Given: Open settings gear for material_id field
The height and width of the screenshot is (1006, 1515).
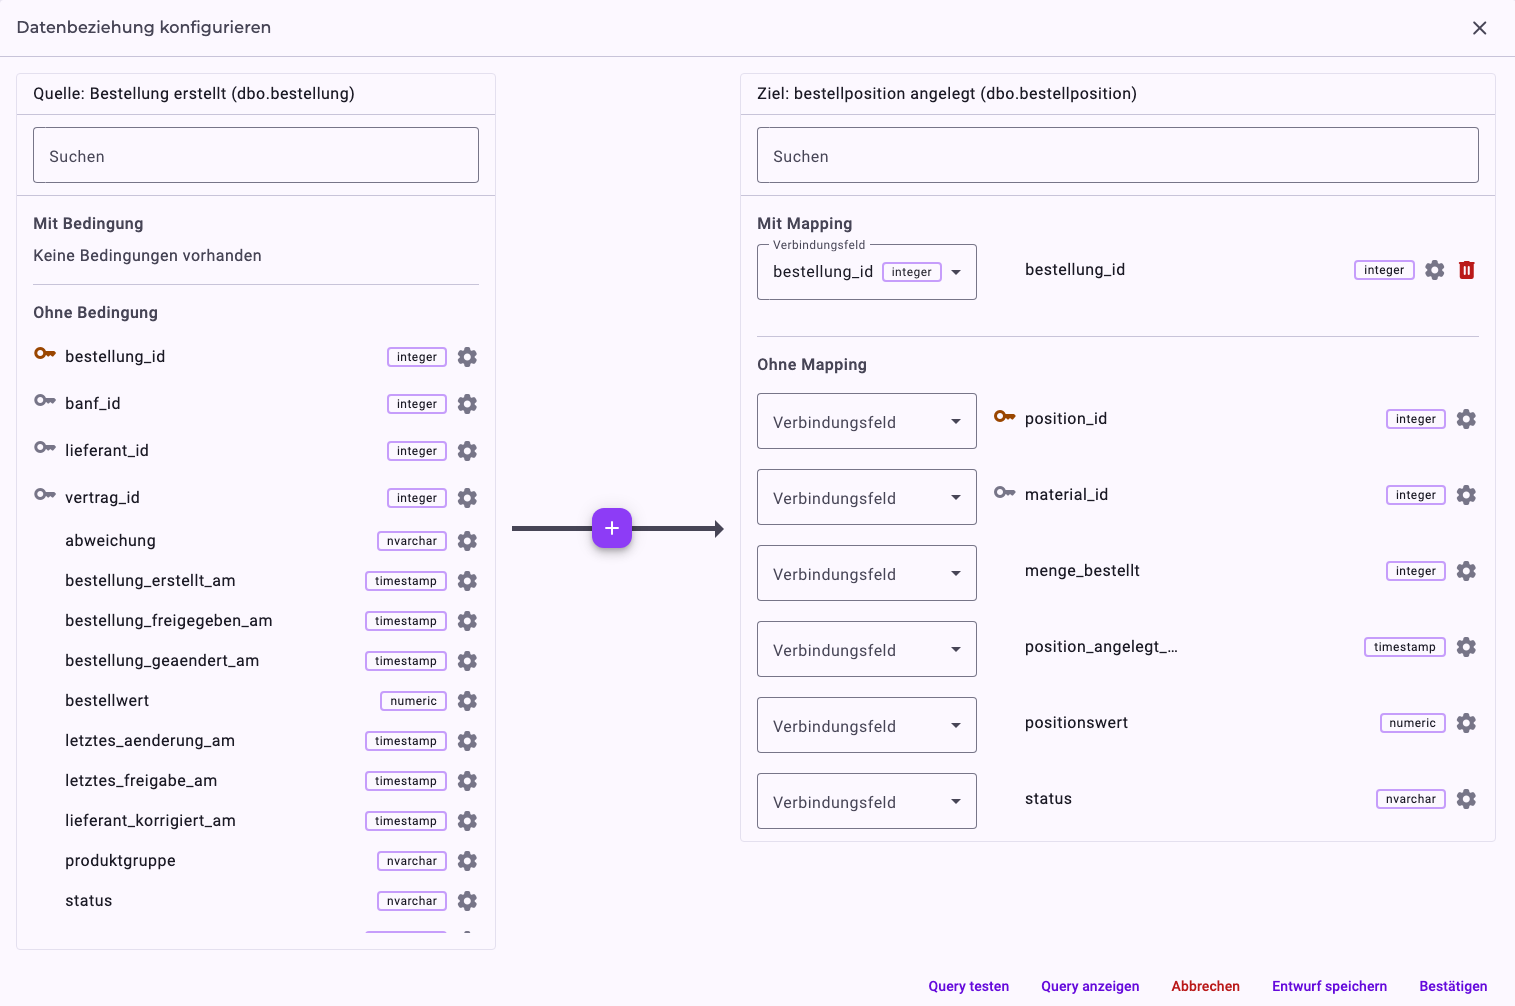Looking at the screenshot, I should tap(1466, 495).
